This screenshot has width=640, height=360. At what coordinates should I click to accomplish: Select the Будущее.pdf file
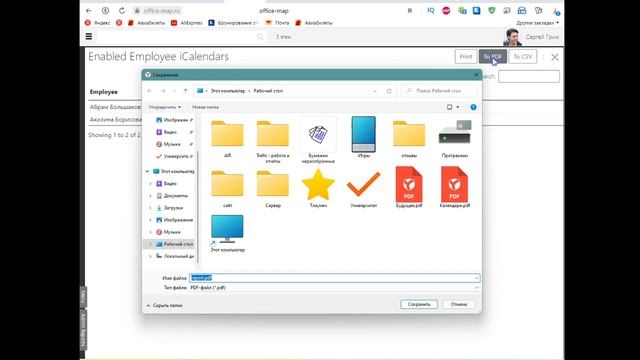(x=409, y=187)
